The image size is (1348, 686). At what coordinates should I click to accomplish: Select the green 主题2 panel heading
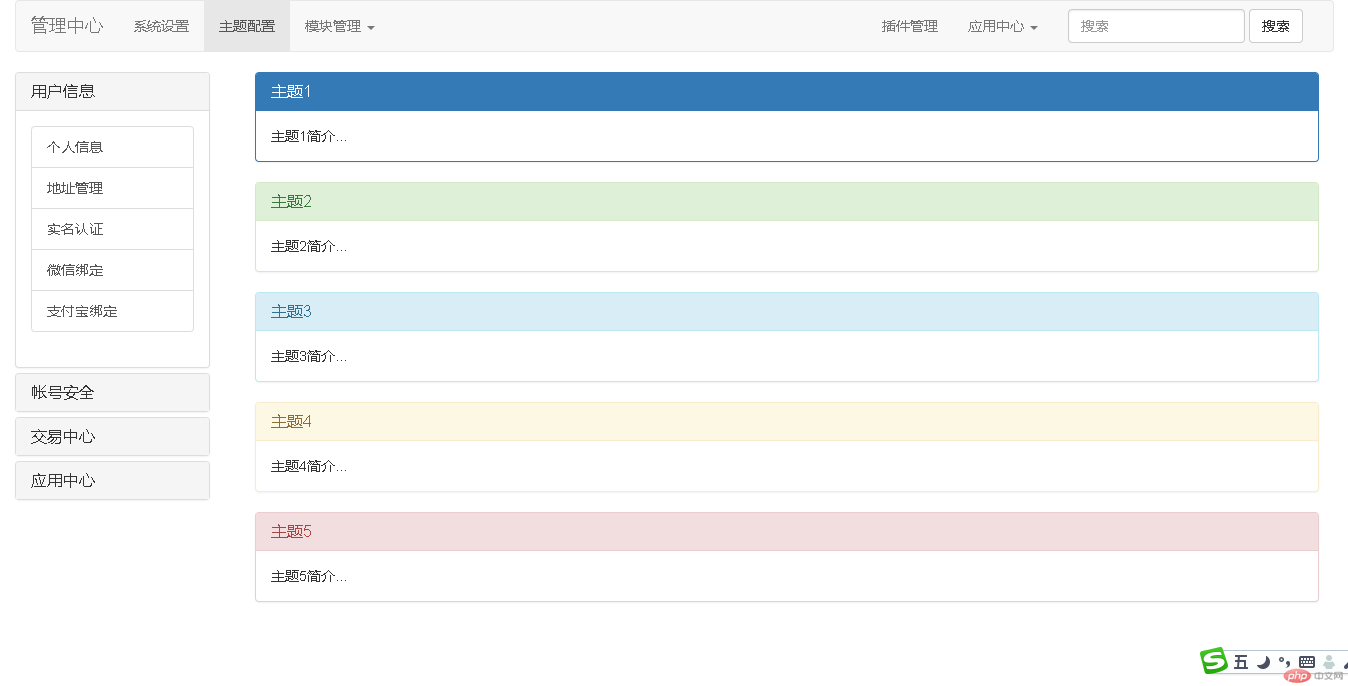click(787, 201)
